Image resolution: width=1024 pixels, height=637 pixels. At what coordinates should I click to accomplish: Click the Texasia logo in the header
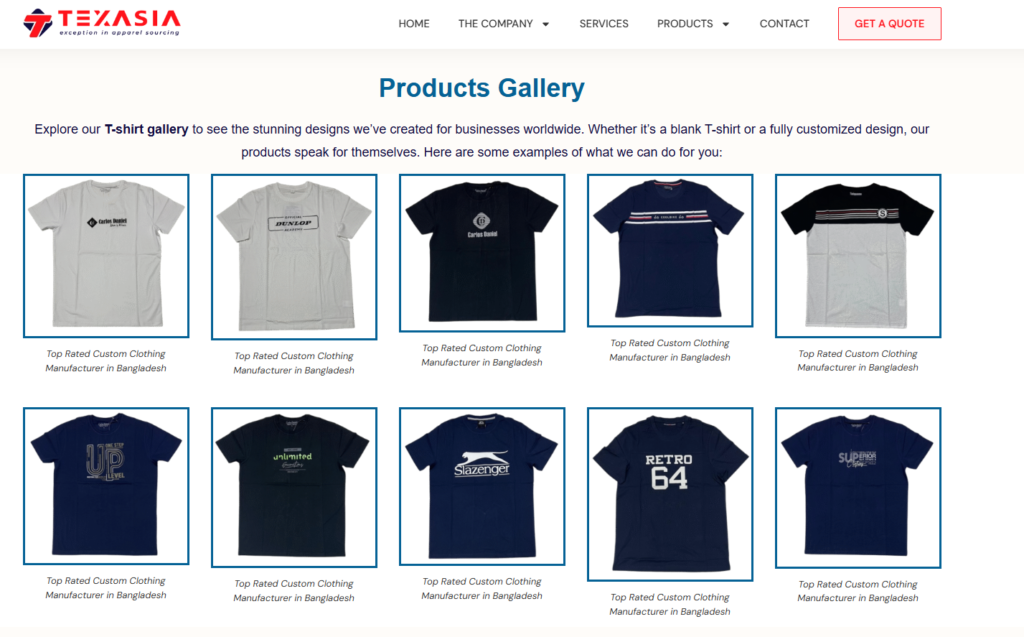point(102,23)
